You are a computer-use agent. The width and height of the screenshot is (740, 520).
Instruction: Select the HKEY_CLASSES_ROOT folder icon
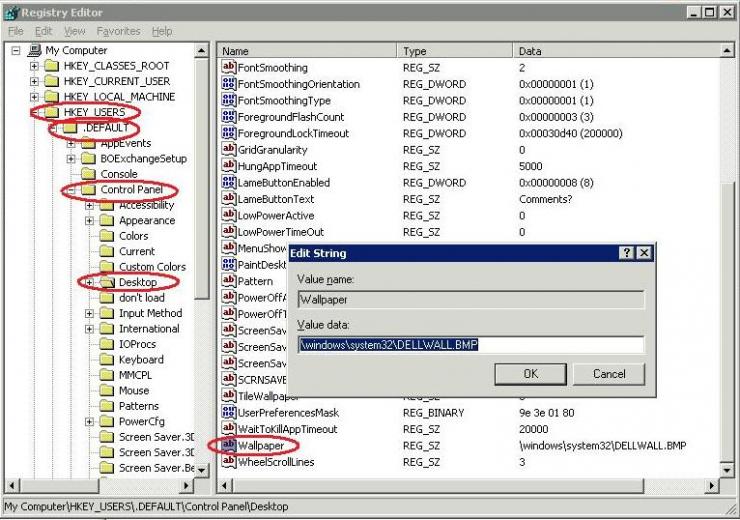pyautogui.click(x=51, y=66)
